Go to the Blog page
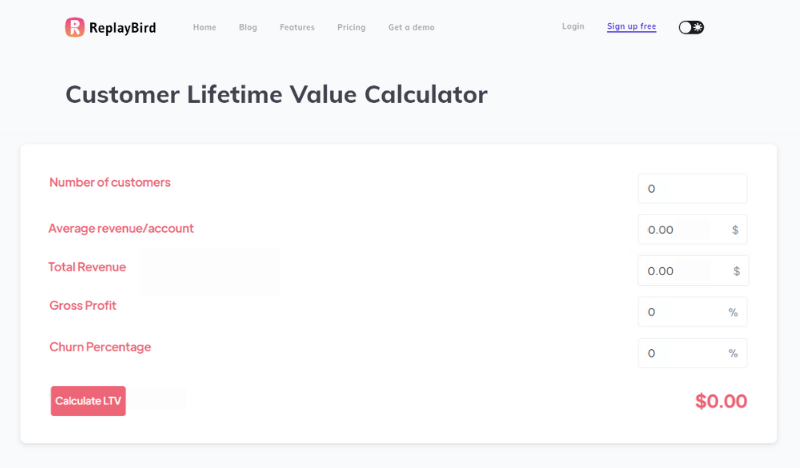The image size is (800, 468). [248, 27]
